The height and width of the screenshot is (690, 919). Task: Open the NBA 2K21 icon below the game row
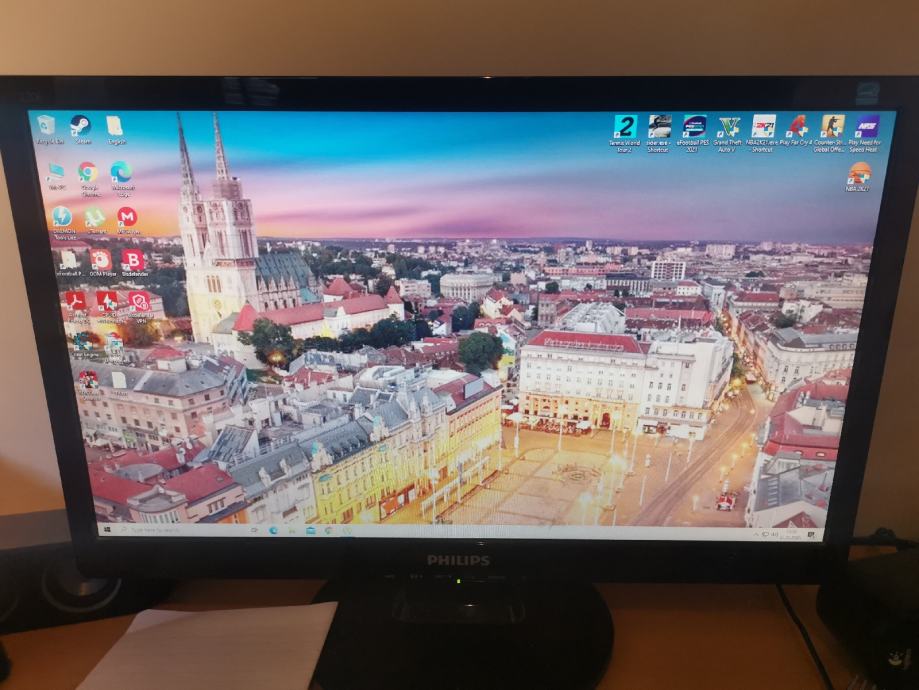(x=859, y=175)
